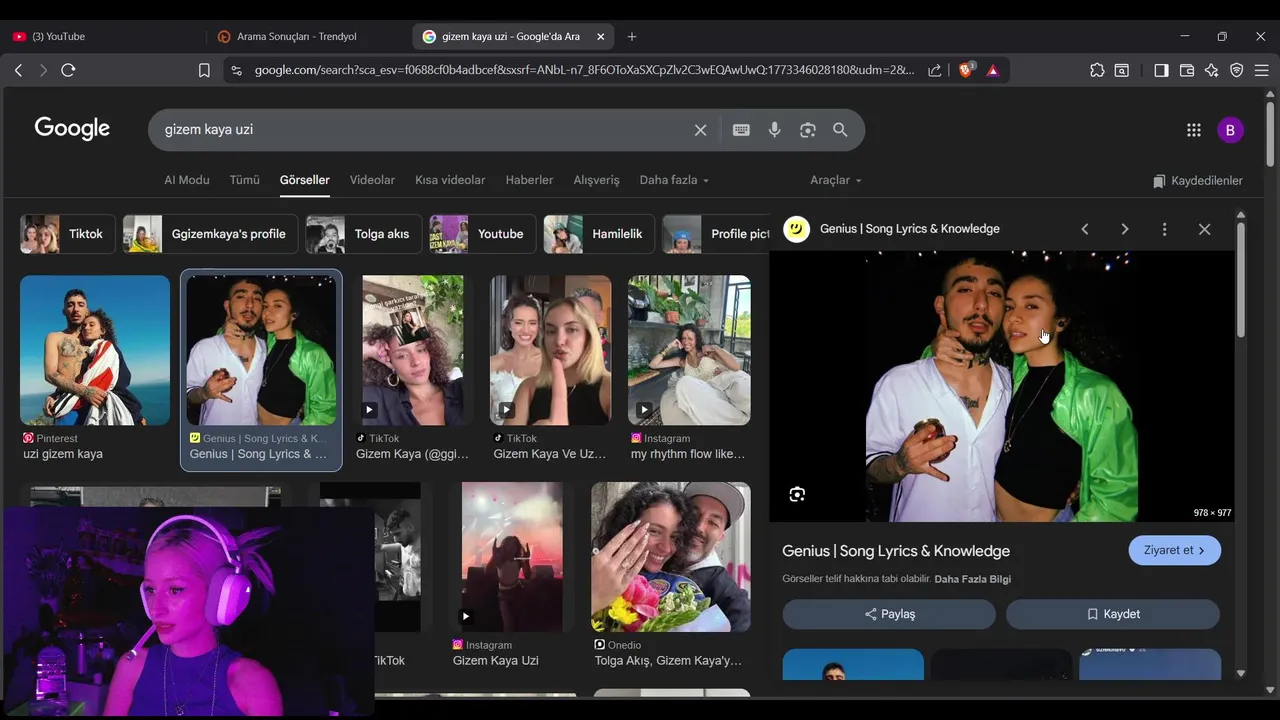Open Genius Song Lyrics & Knowledge title link
The width and height of the screenshot is (1280, 720).
[896, 551]
